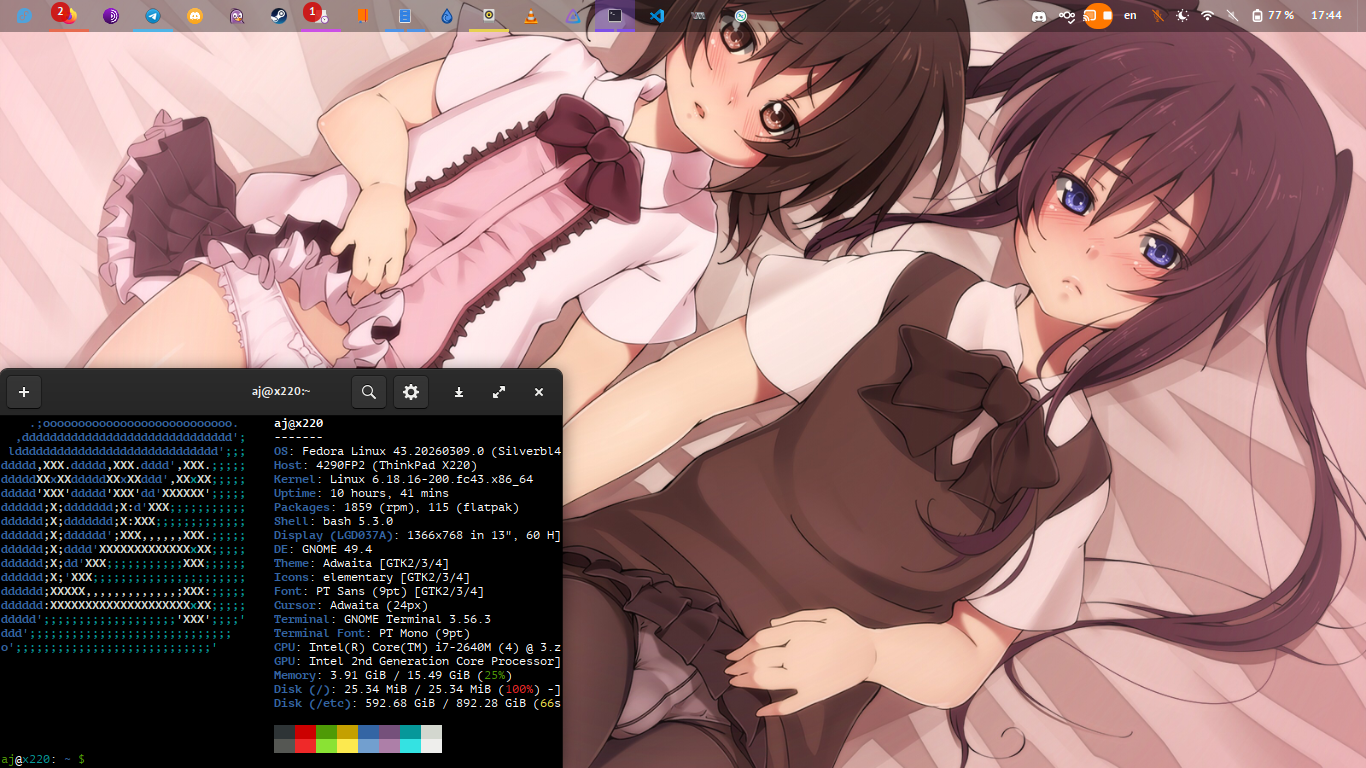
Task: Launch Steam from the top panel
Action: tap(279, 16)
